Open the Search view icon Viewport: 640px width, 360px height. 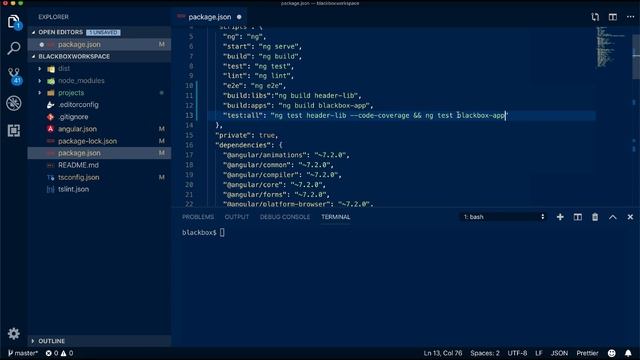(x=13, y=48)
